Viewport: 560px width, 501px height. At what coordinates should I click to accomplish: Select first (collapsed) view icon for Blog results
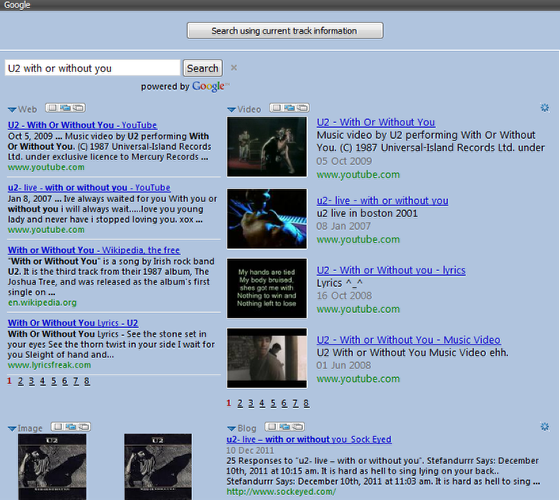tap(271, 427)
